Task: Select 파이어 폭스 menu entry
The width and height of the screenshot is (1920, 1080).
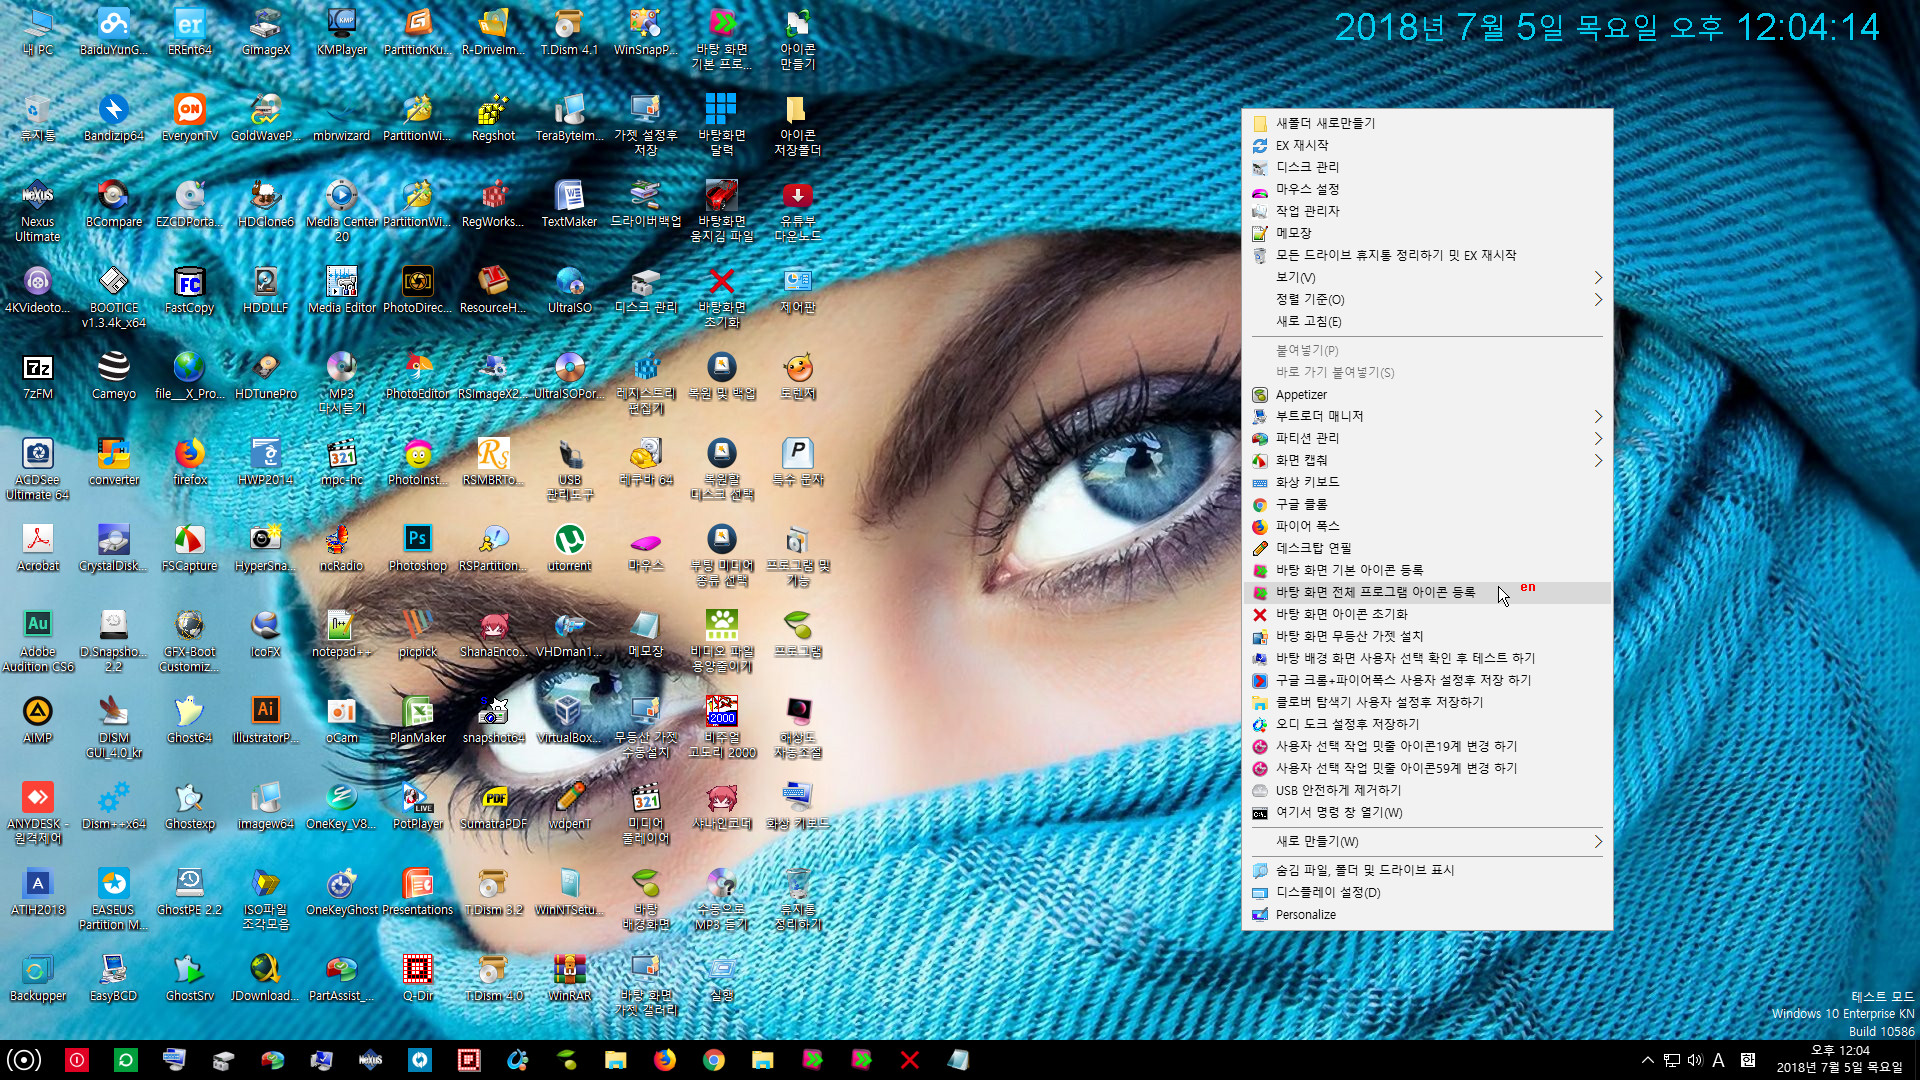Action: (1427, 526)
